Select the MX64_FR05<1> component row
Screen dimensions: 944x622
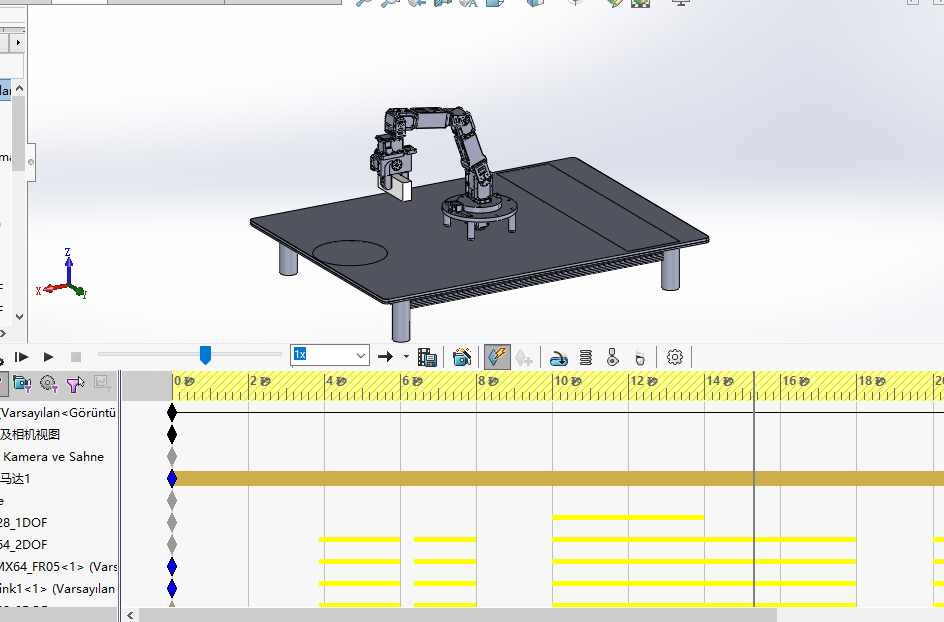59,567
